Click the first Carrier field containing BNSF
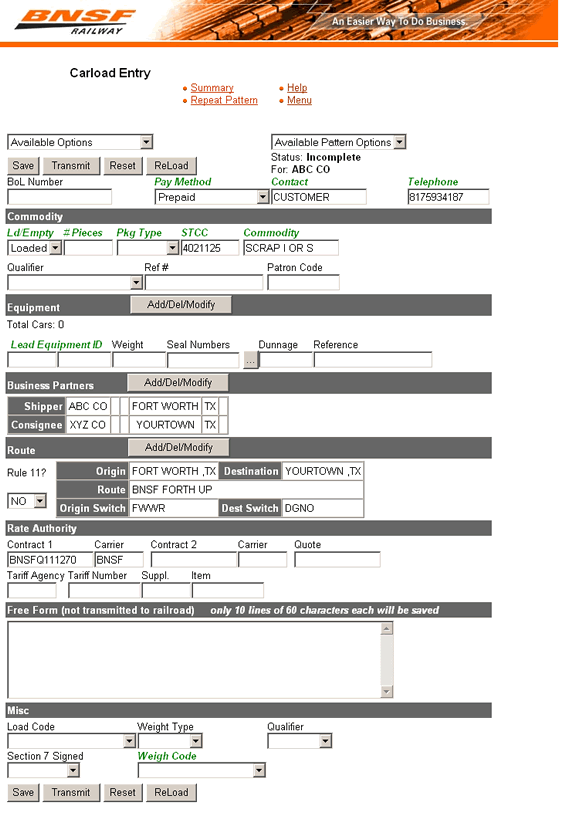Viewport: 586px width, 813px height. tap(119, 560)
